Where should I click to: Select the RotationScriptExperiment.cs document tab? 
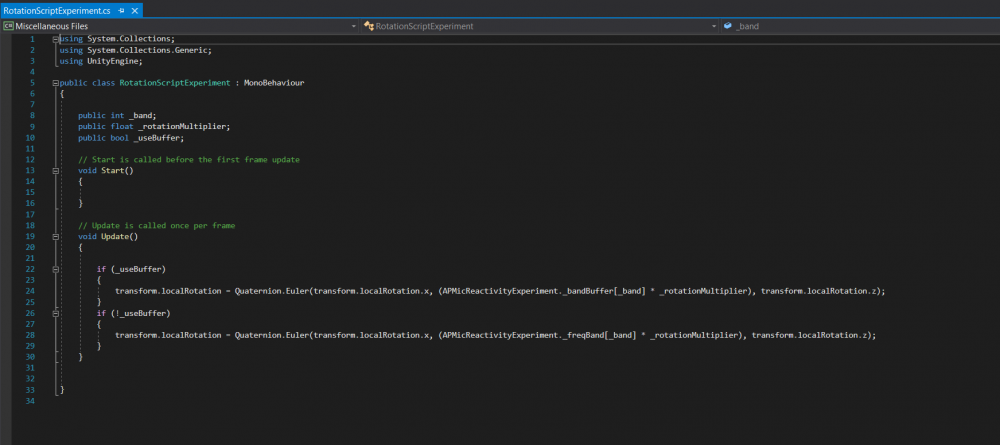[x=57, y=10]
